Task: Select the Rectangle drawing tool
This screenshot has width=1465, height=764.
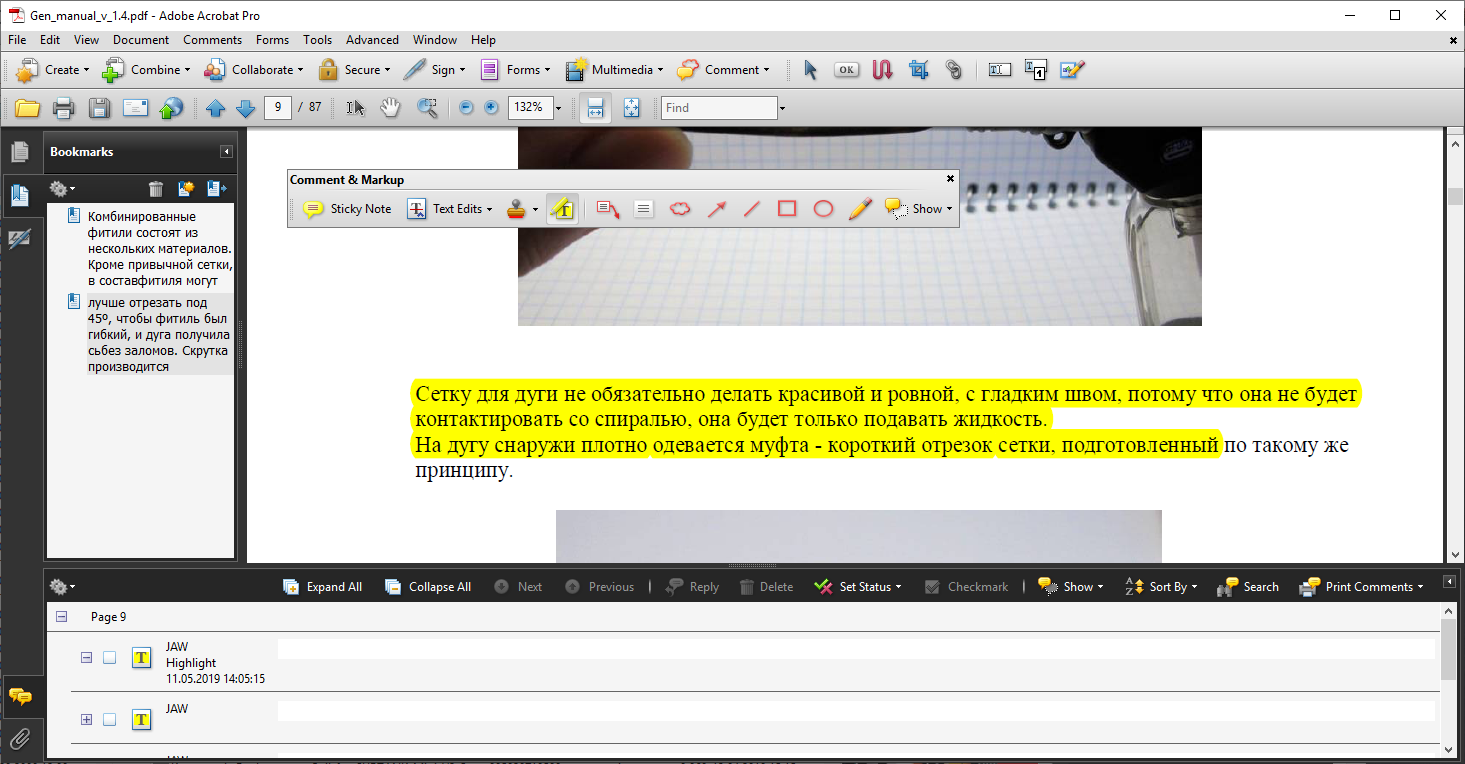Action: [787, 209]
